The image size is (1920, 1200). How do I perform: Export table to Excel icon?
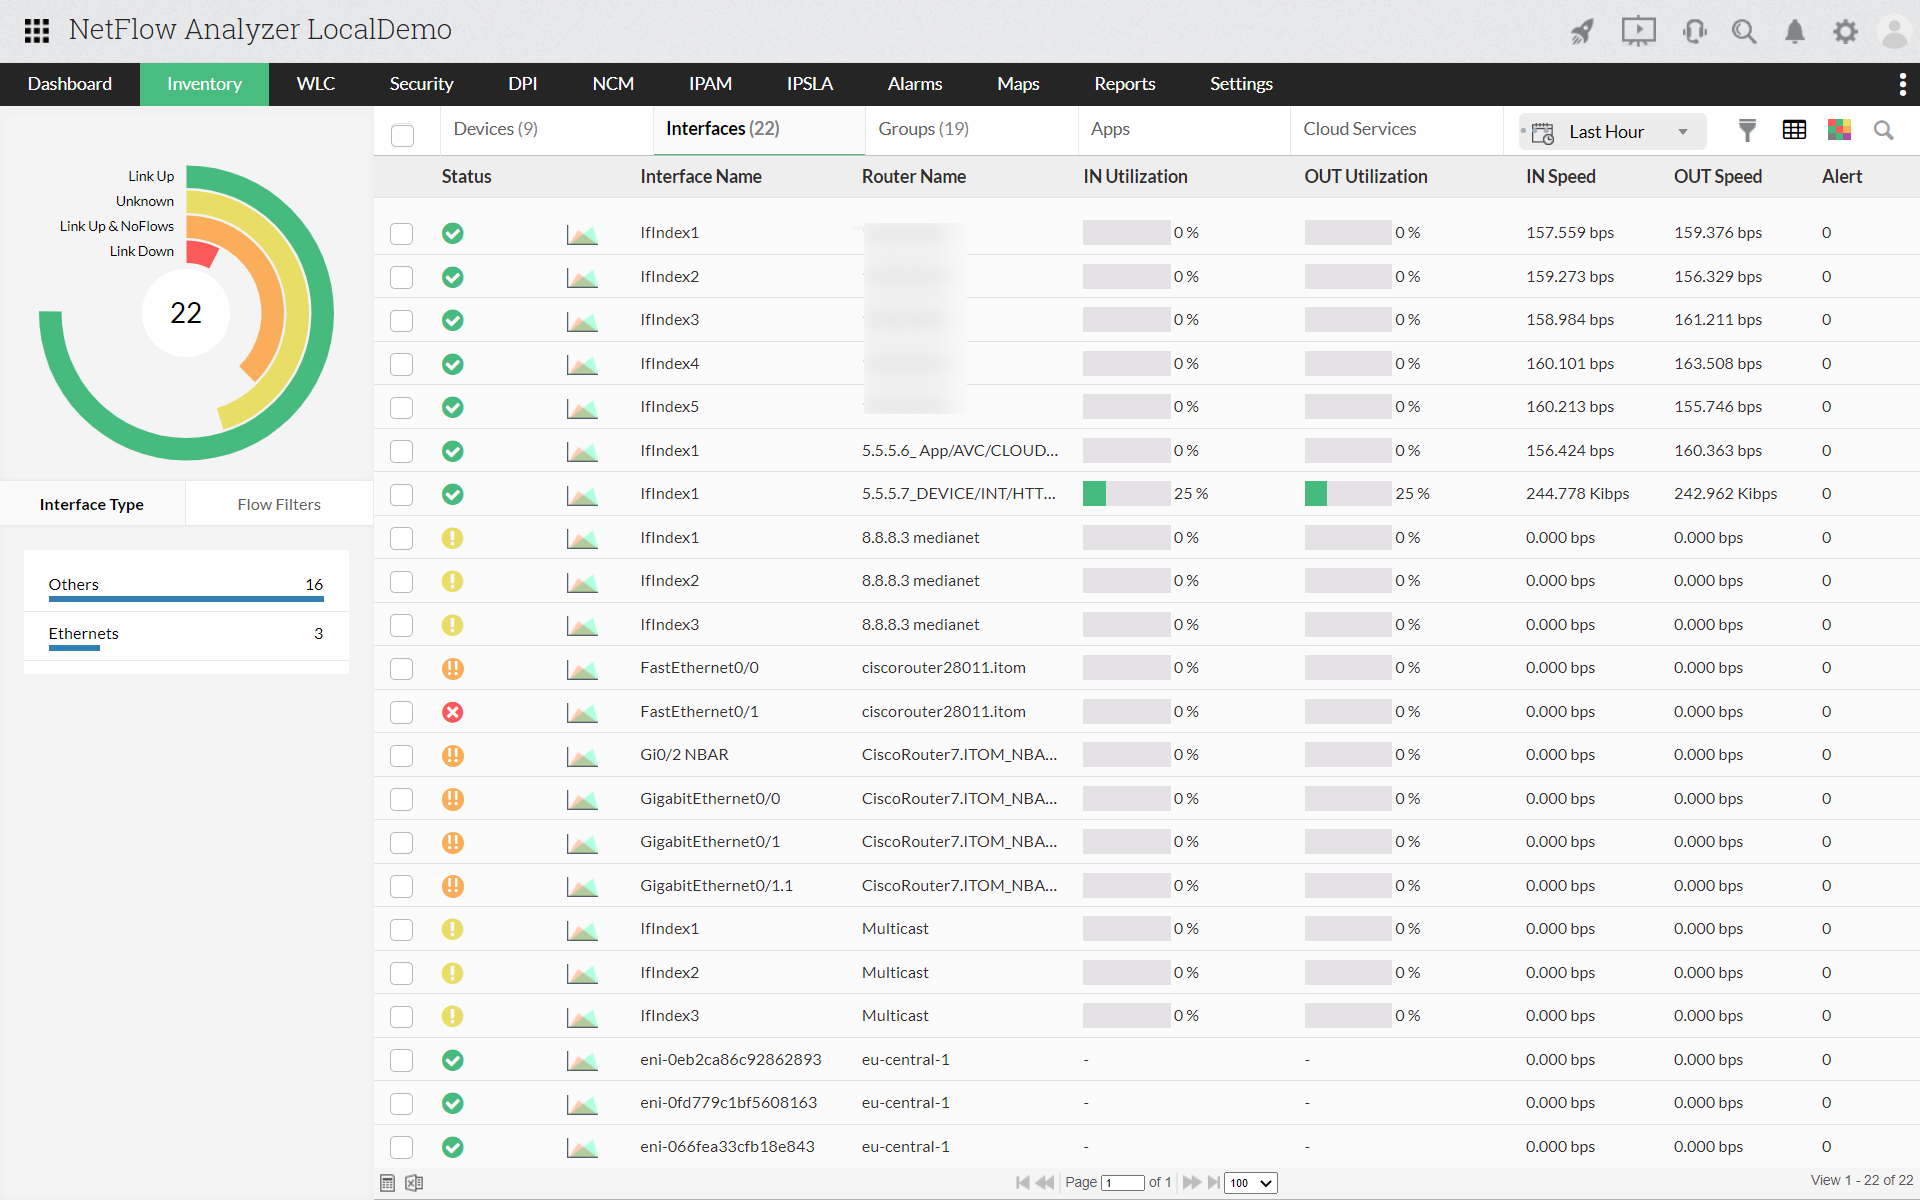[414, 1183]
